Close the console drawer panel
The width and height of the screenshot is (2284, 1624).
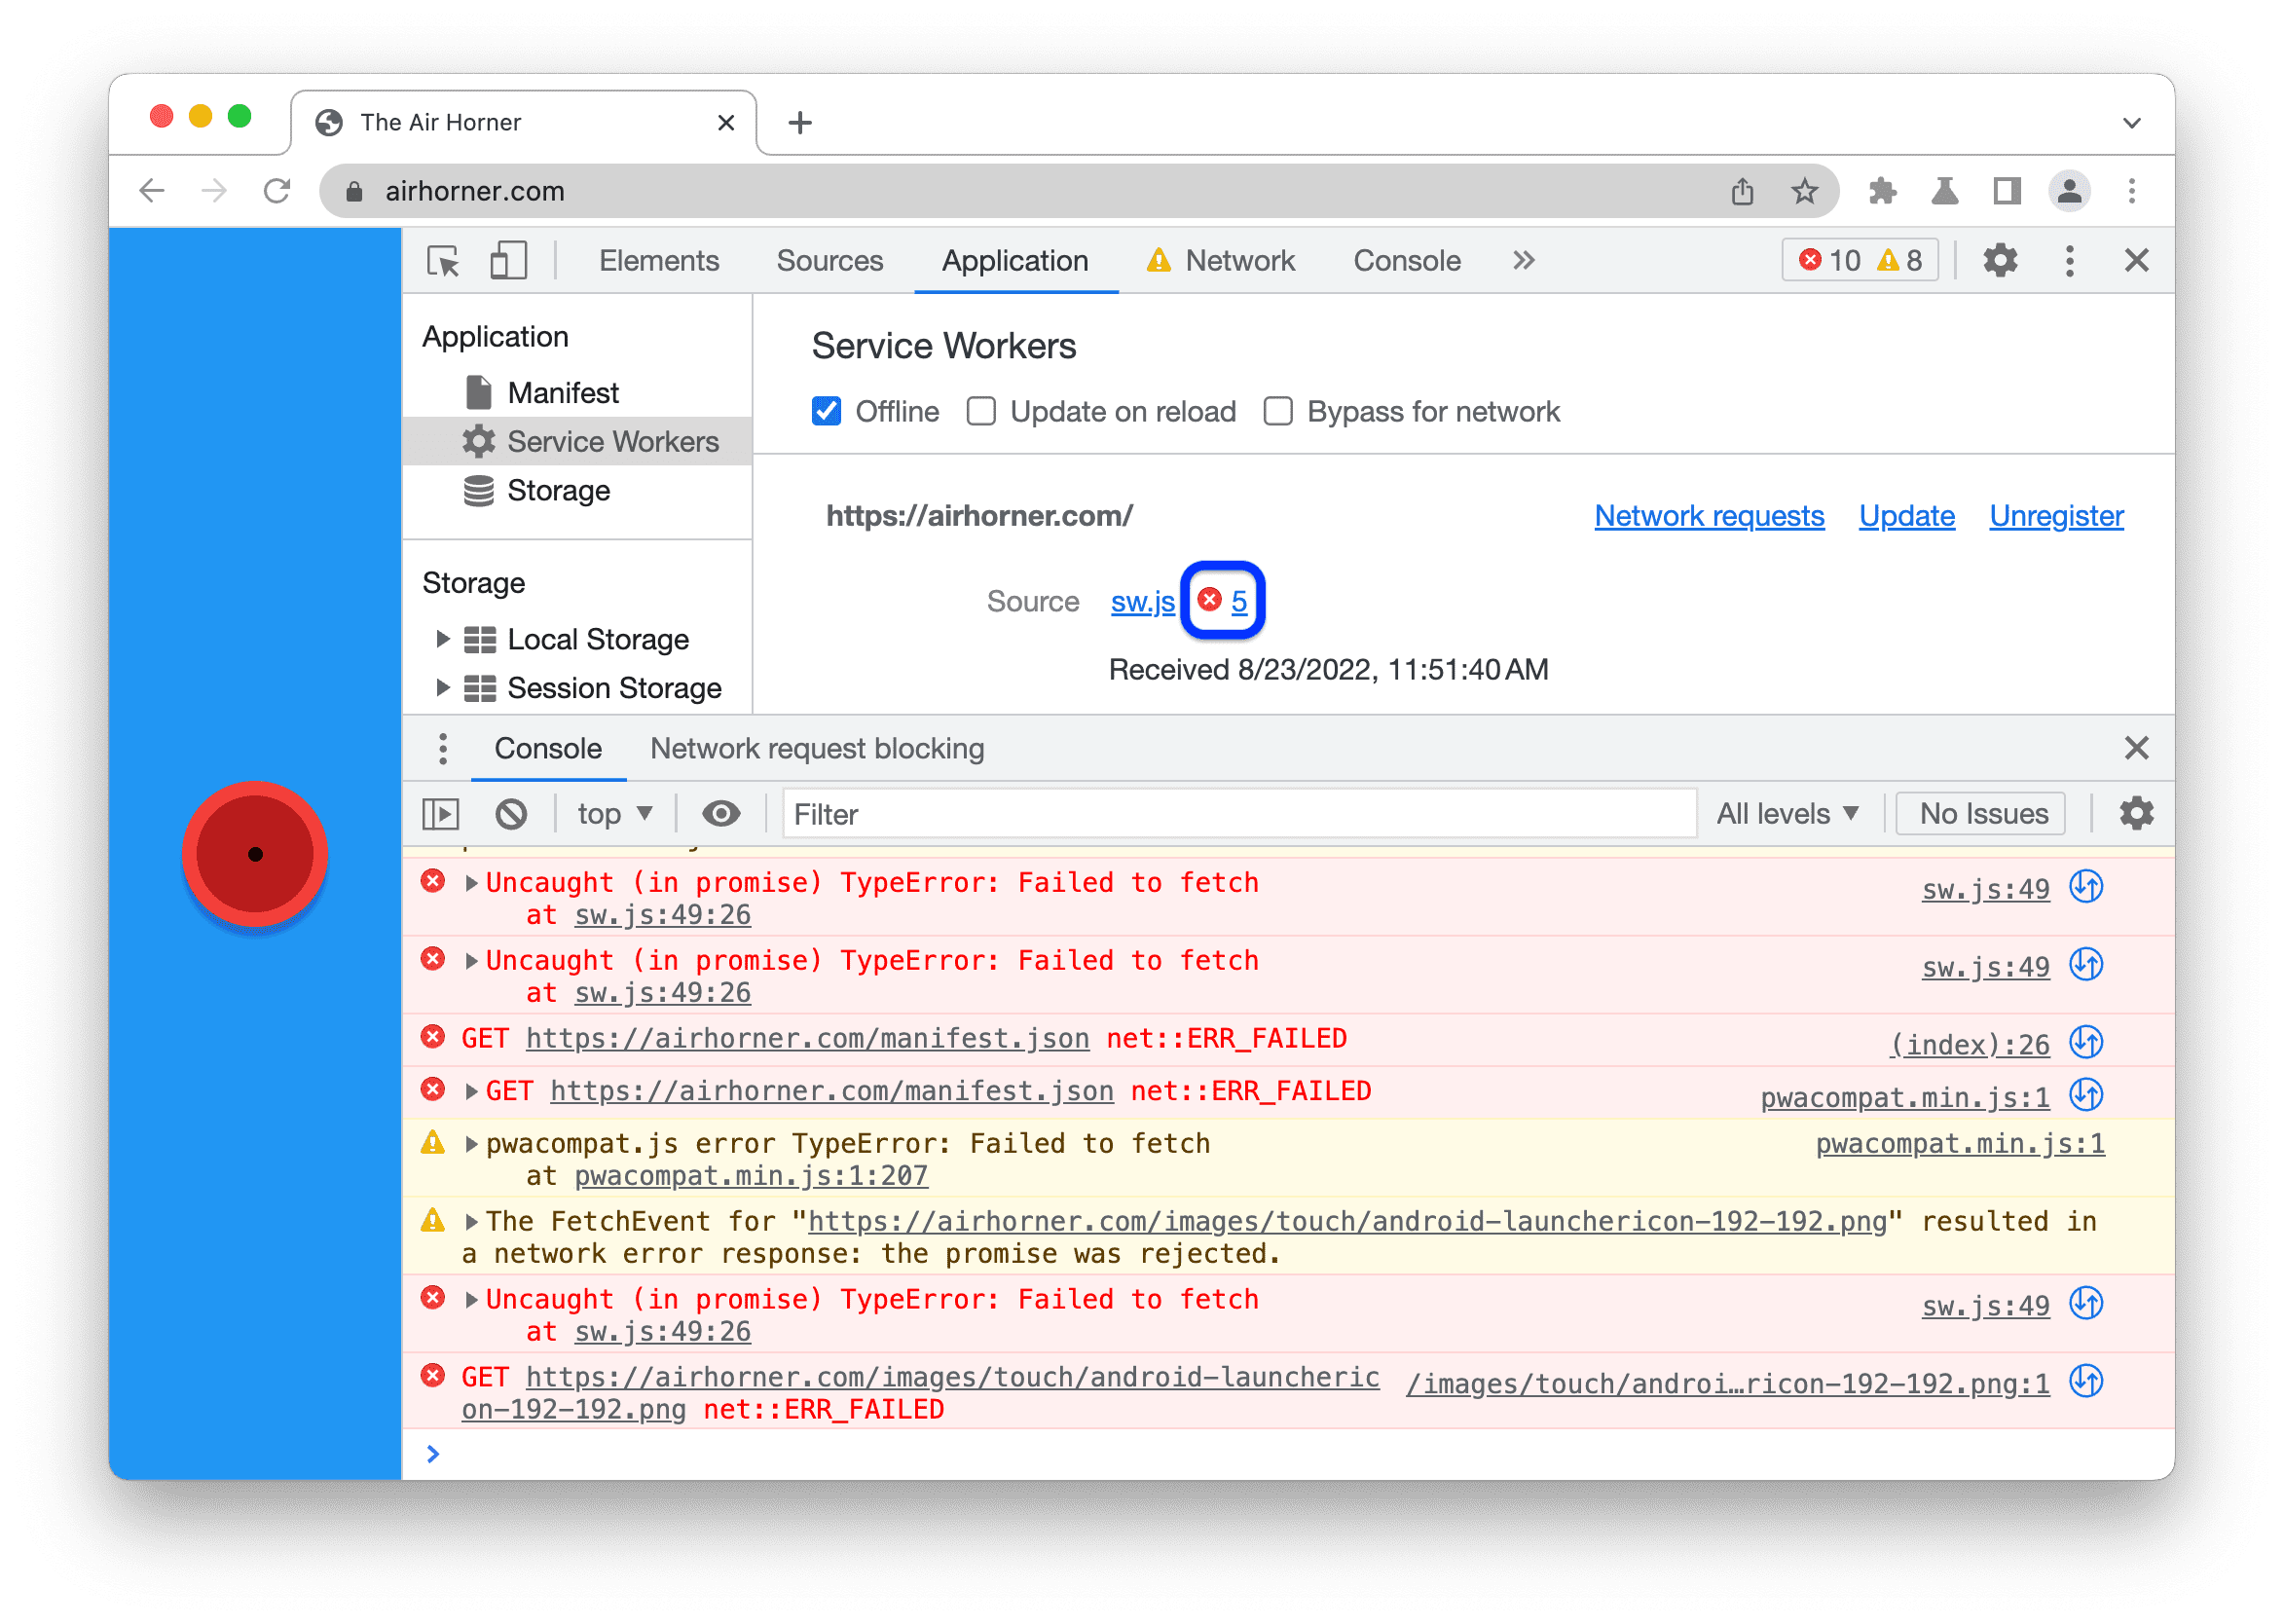click(2136, 747)
